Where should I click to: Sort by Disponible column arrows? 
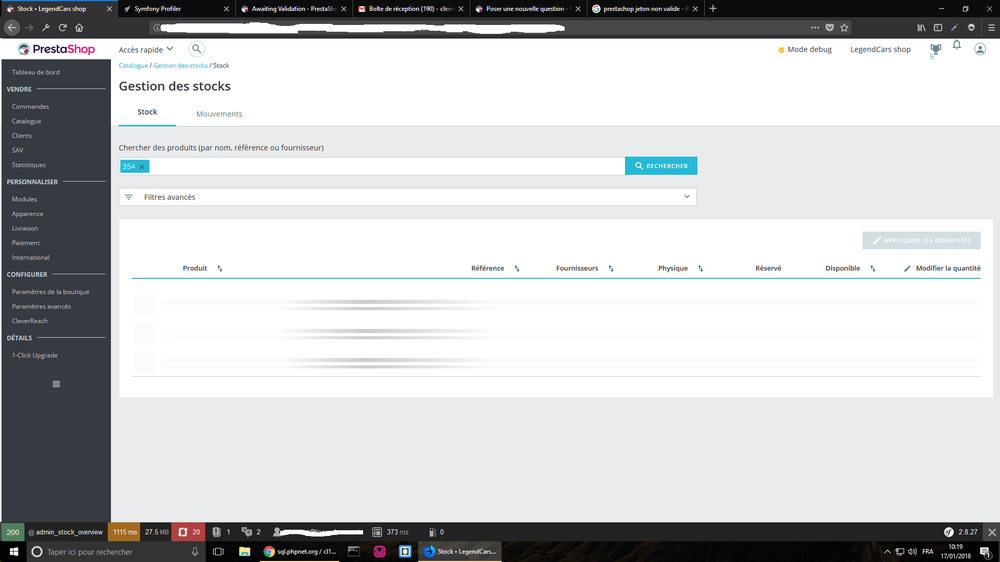[x=873, y=269]
